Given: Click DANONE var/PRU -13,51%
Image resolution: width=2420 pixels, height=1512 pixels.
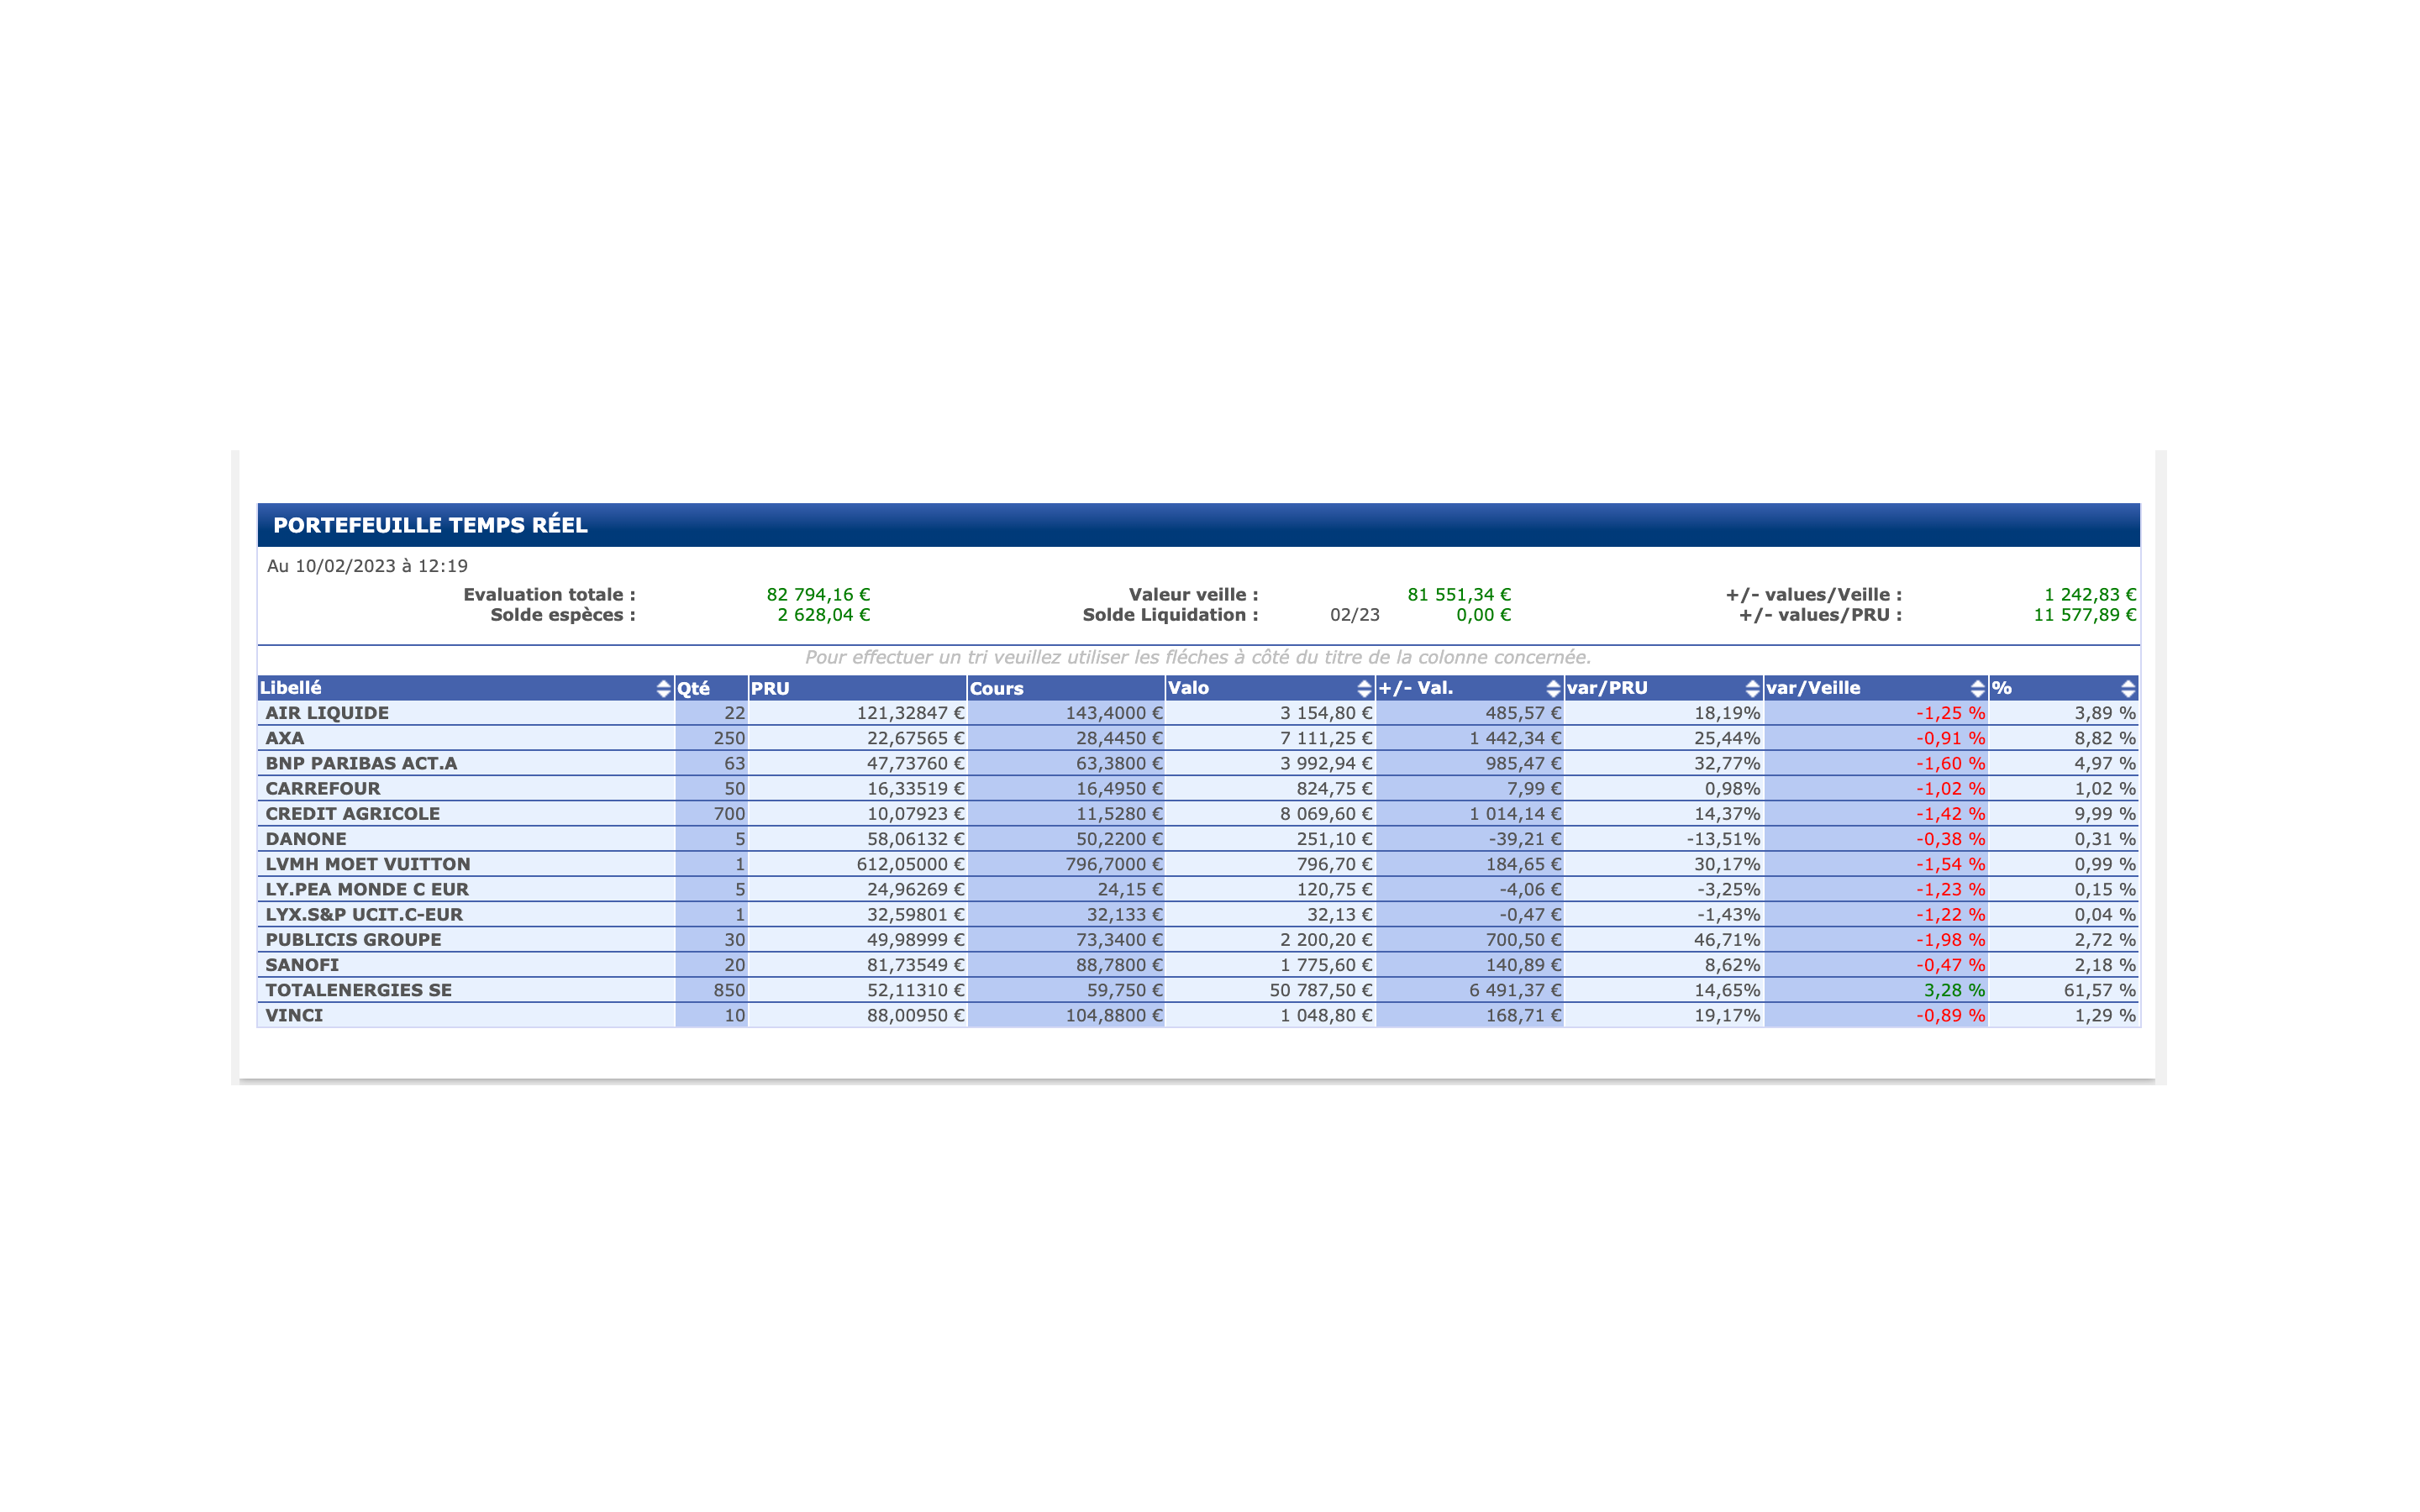Looking at the screenshot, I should point(1724,839).
